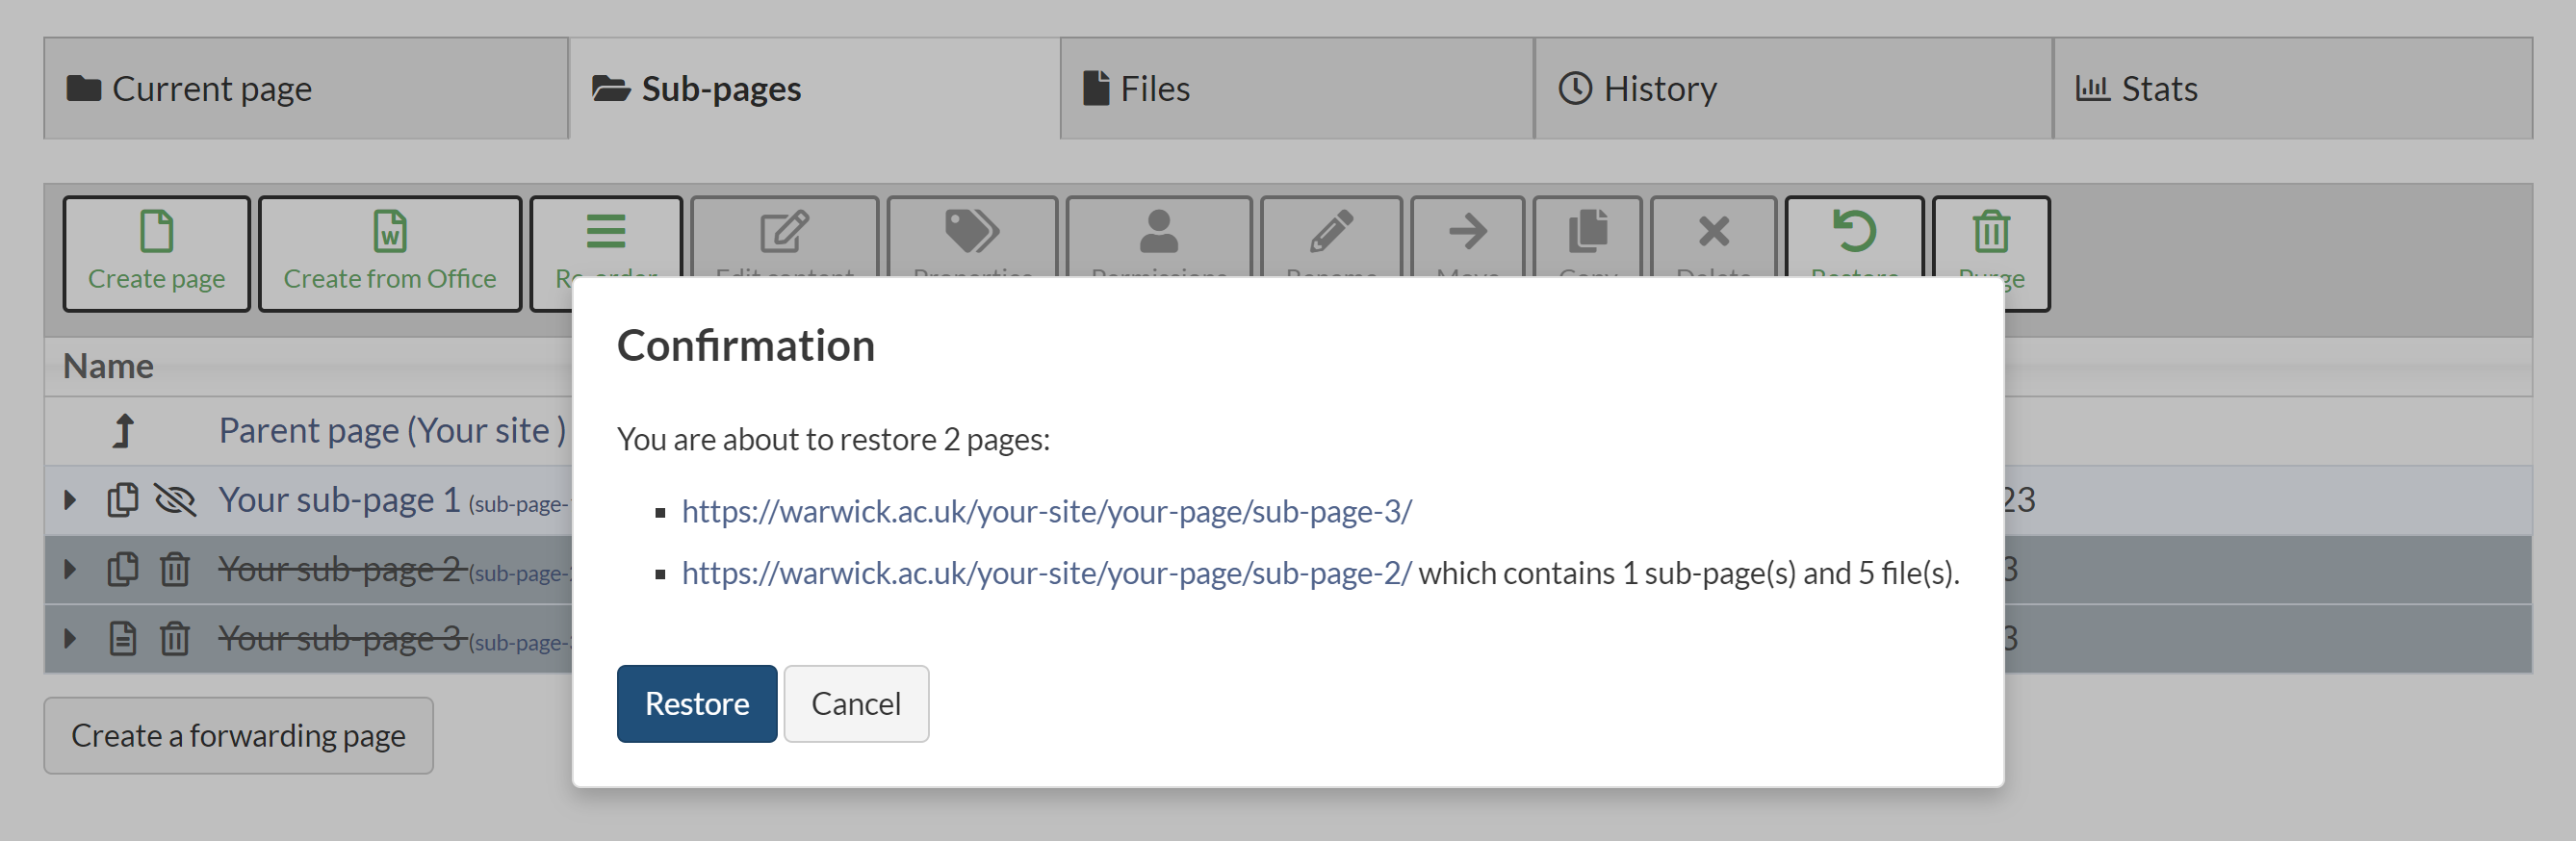Click the Restore toolbar icon
Screen dimensions: 2576x841
coord(1854,231)
